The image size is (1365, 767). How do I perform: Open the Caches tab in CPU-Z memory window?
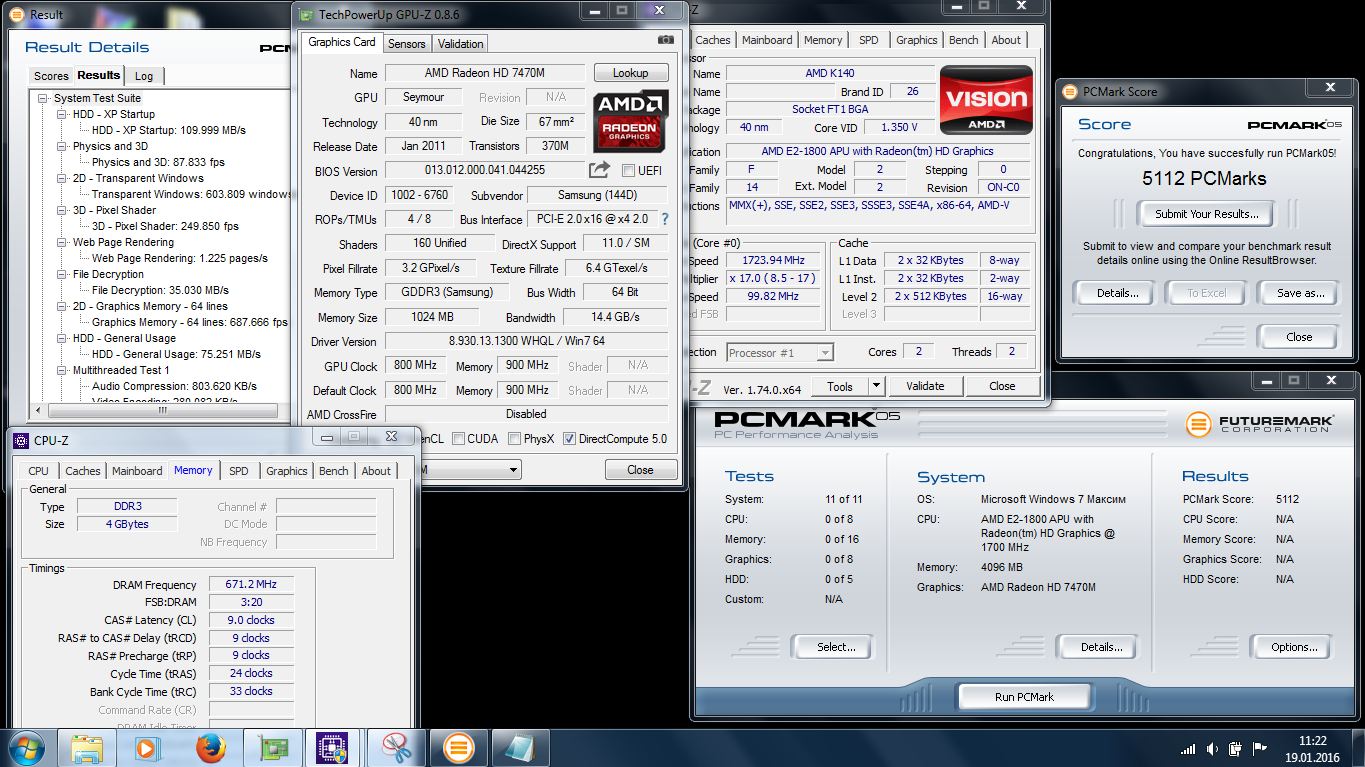82,471
